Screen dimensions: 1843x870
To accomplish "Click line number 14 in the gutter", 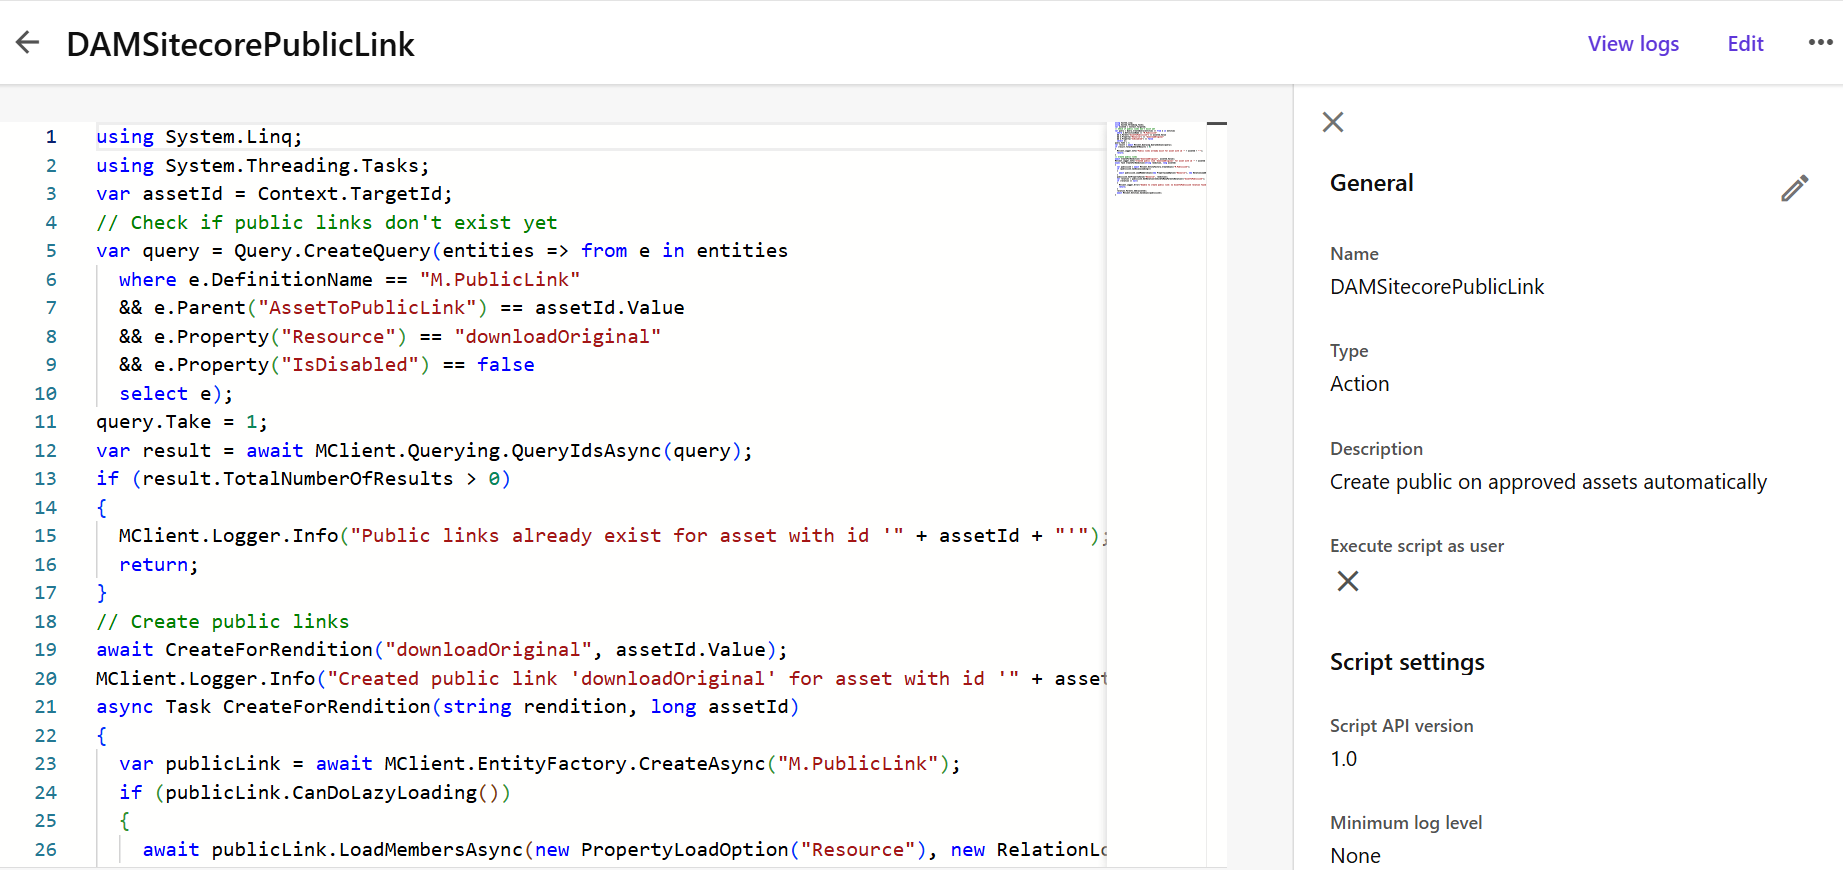I will 46,508.
